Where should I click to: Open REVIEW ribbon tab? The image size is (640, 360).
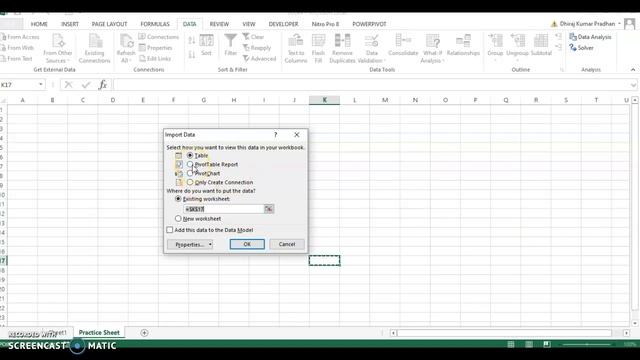pos(219,24)
